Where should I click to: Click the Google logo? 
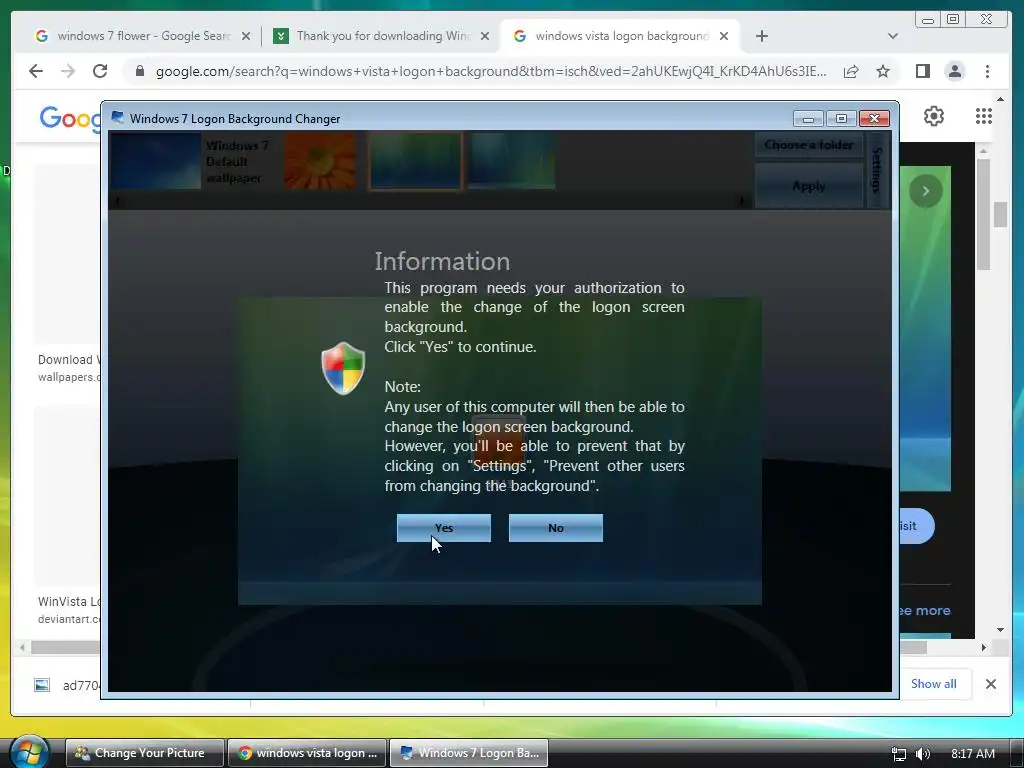(69, 118)
